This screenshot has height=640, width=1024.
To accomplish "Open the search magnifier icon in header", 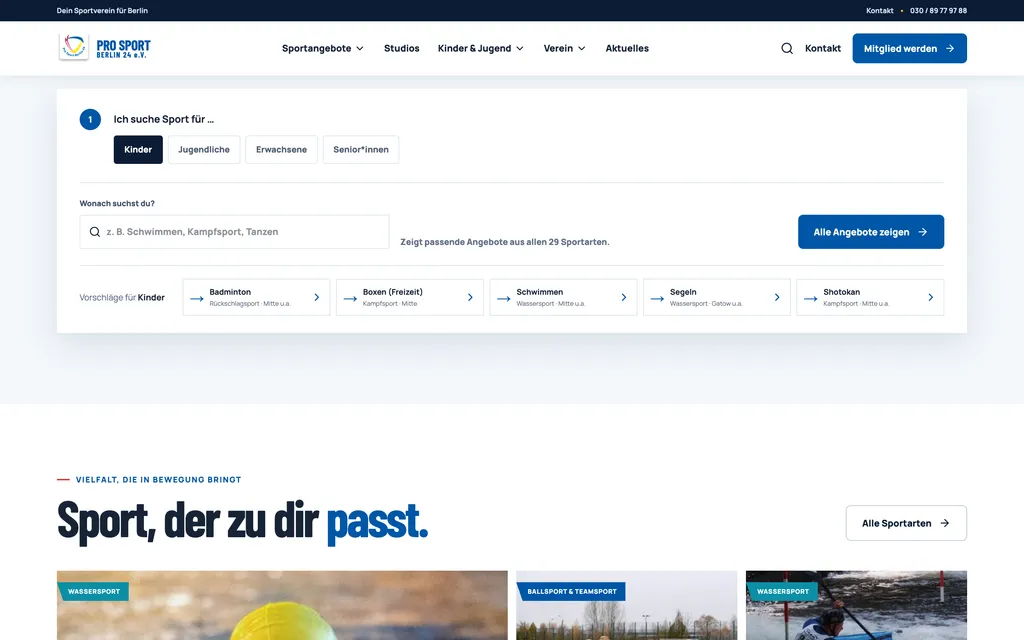I will click(x=787, y=48).
